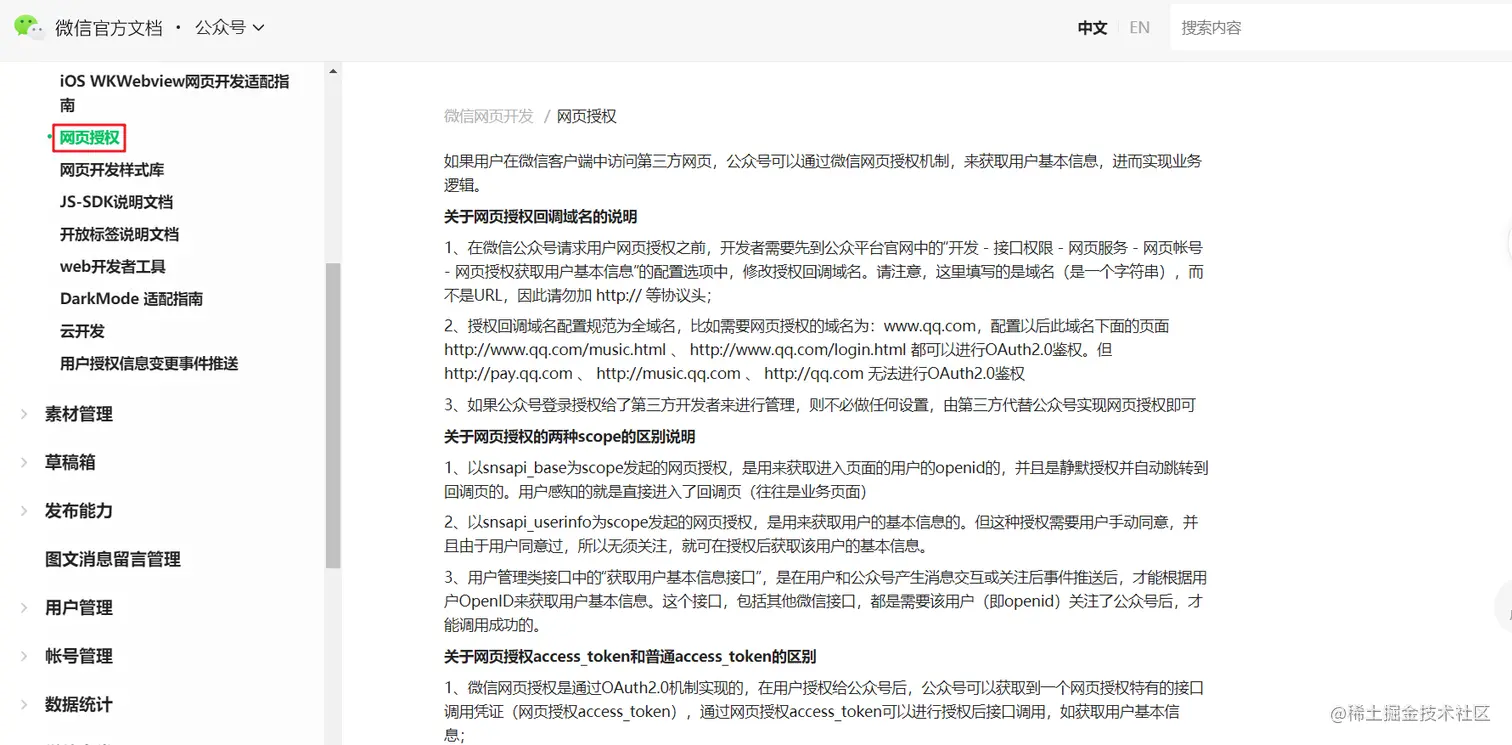Click heading 关于网页授权的两种scope的区别说明
Image resolution: width=1512 pixels, height=745 pixels.
click(570, 437)
